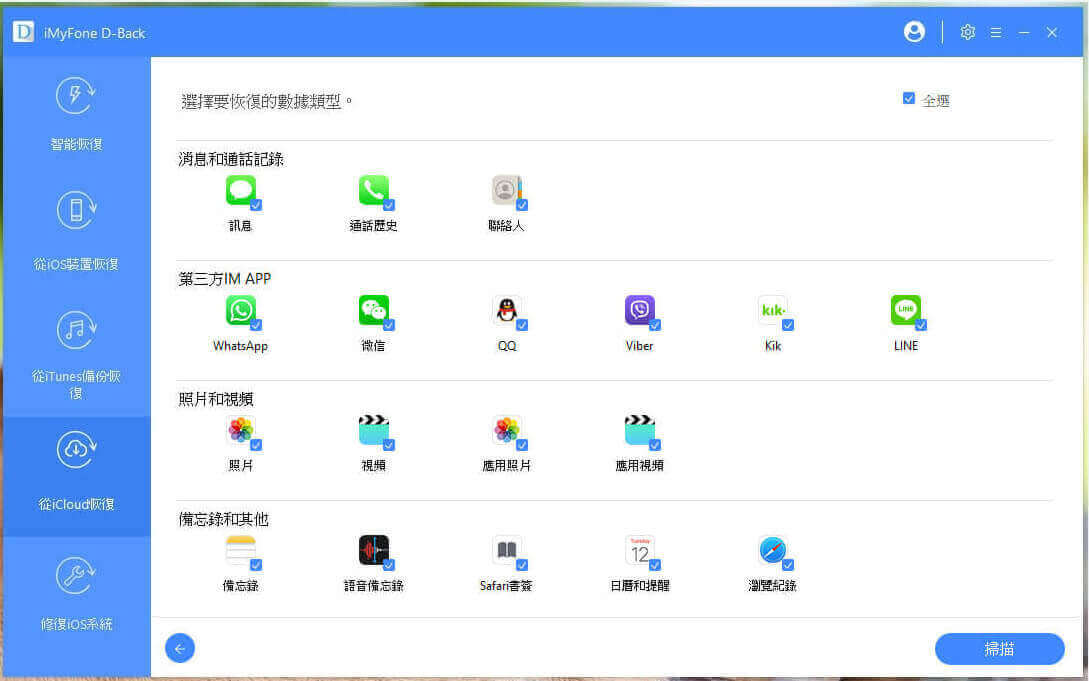Screen dimensions: 1089x681
Task: Open the hamburger menu in title bar
Action: [x=996, y=32]
